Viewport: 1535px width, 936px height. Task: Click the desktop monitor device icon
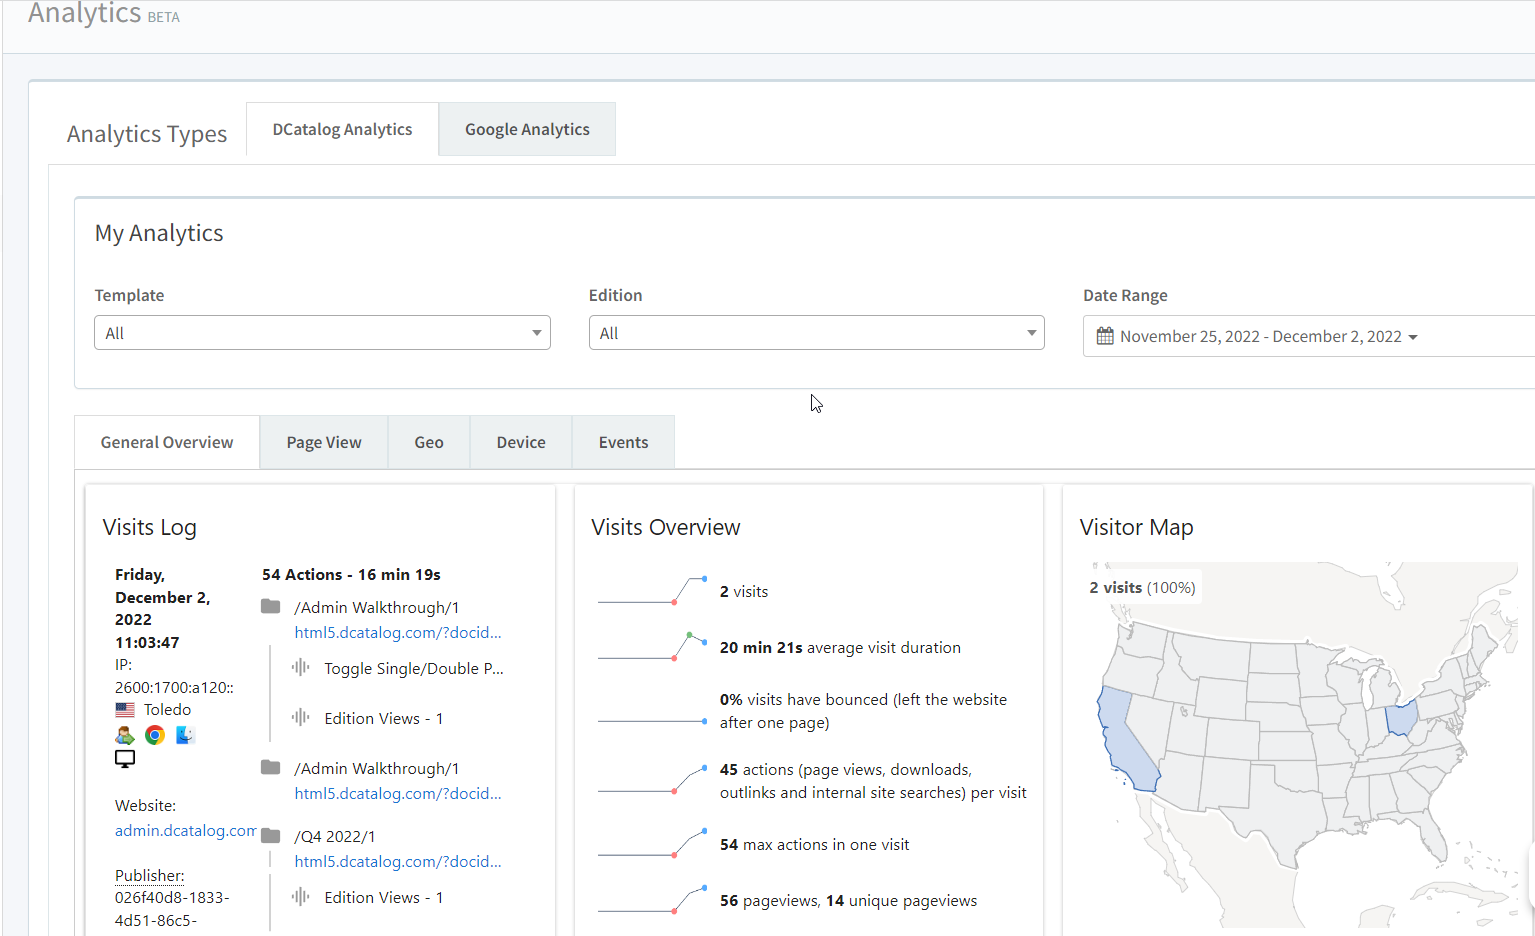click(125, 759)
